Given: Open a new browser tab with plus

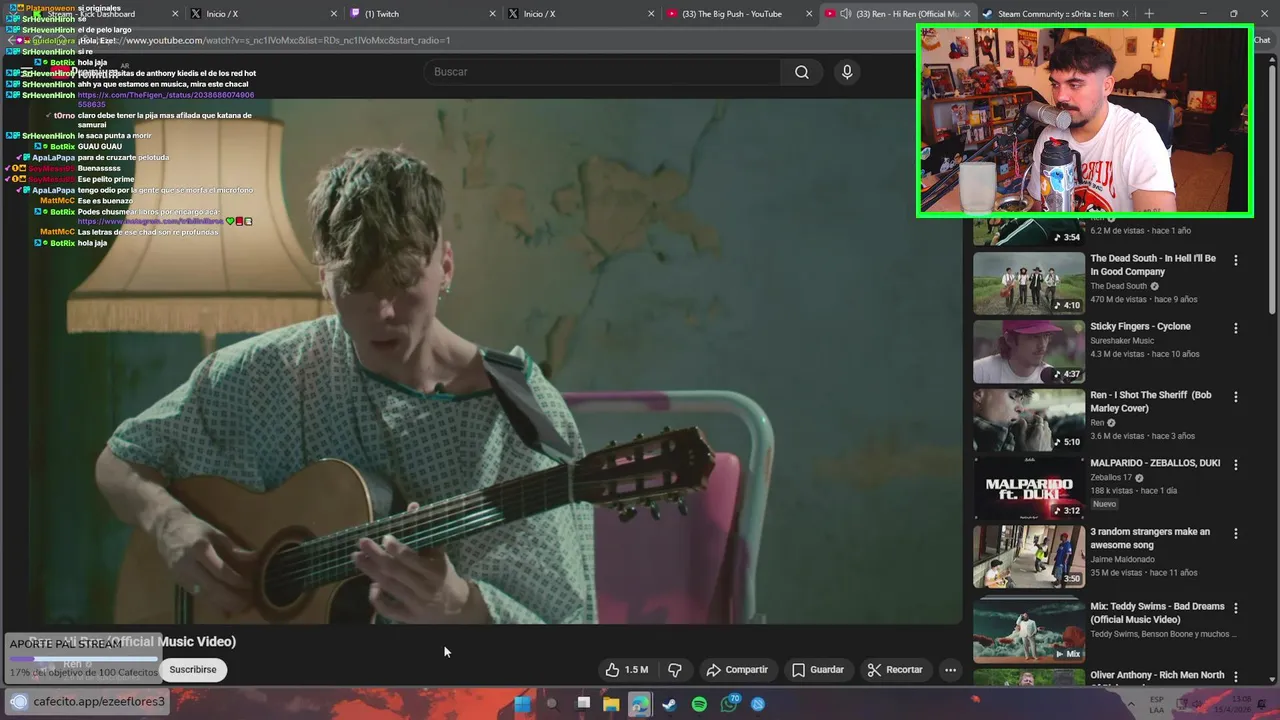Looking at the screenshot, I should [1149, 14].
